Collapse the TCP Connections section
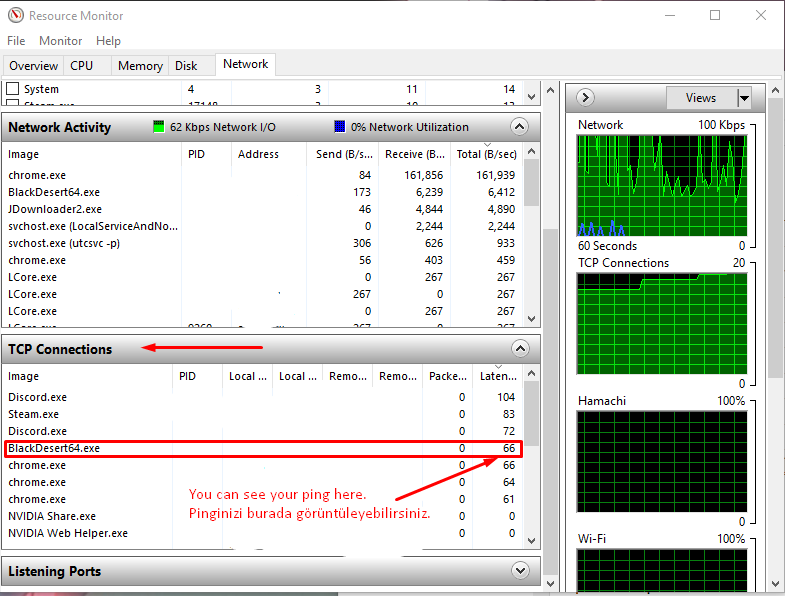Viewport: 785px width, 596px height. pos(520,349)
